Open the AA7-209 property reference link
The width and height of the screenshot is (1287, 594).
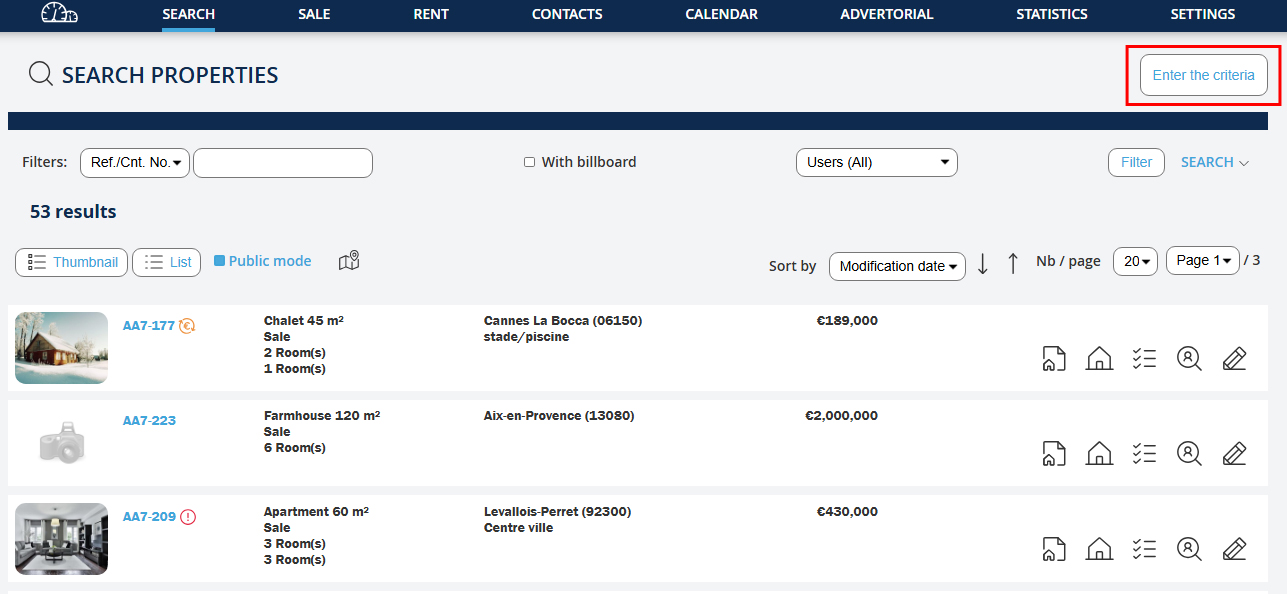pos(149,517)
